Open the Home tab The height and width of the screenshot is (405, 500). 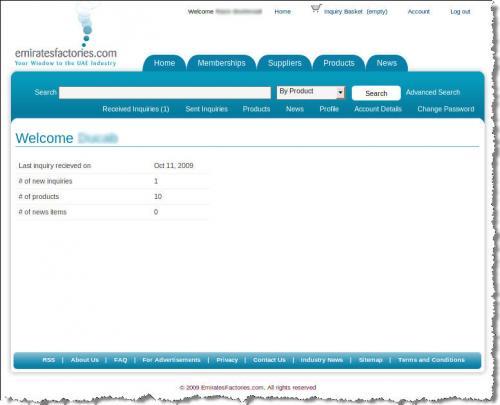point(164,63)
